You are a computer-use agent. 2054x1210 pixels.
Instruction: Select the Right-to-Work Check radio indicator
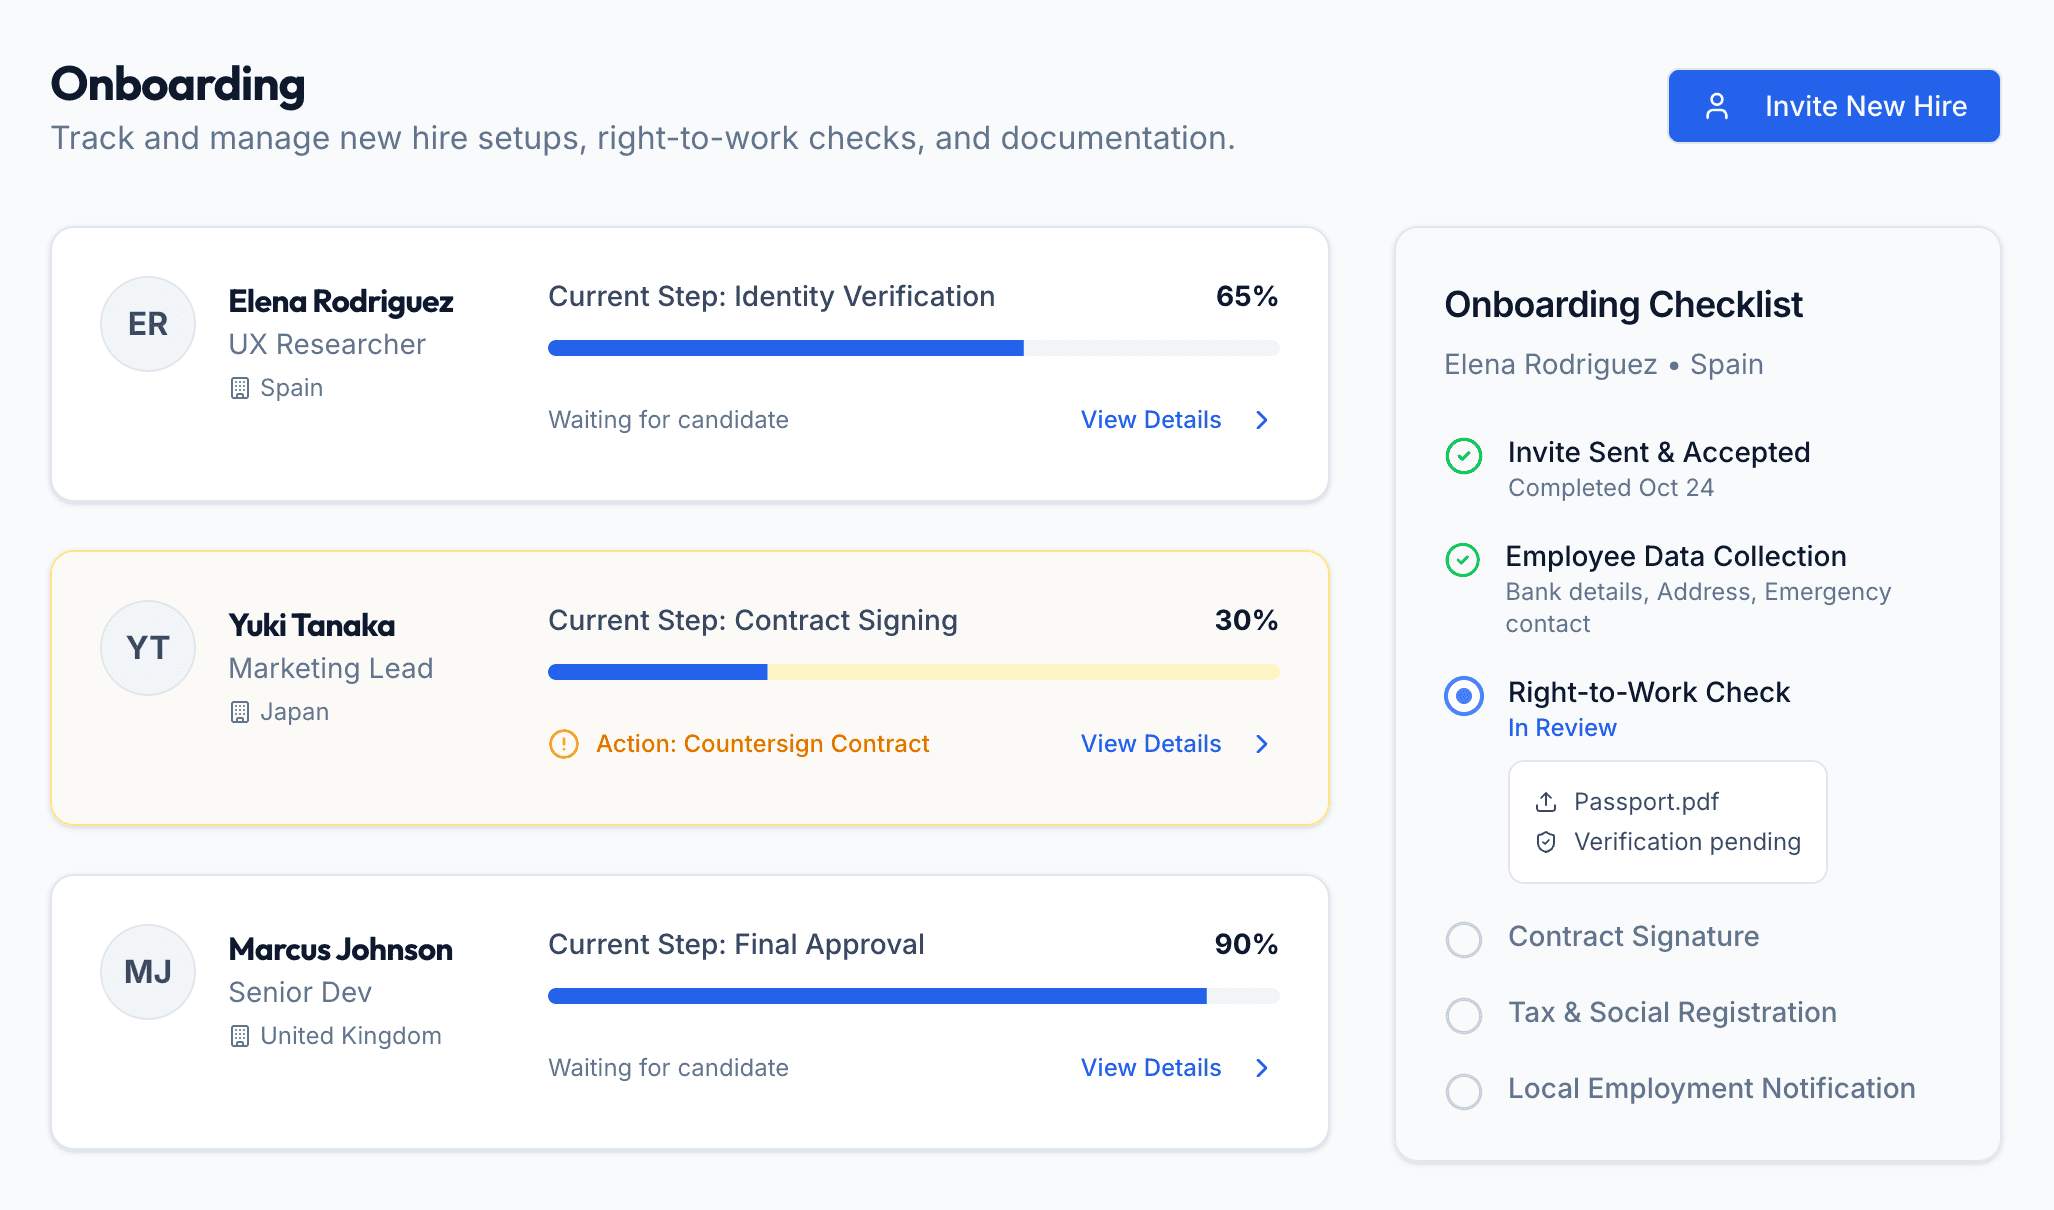click(1463, 697)
